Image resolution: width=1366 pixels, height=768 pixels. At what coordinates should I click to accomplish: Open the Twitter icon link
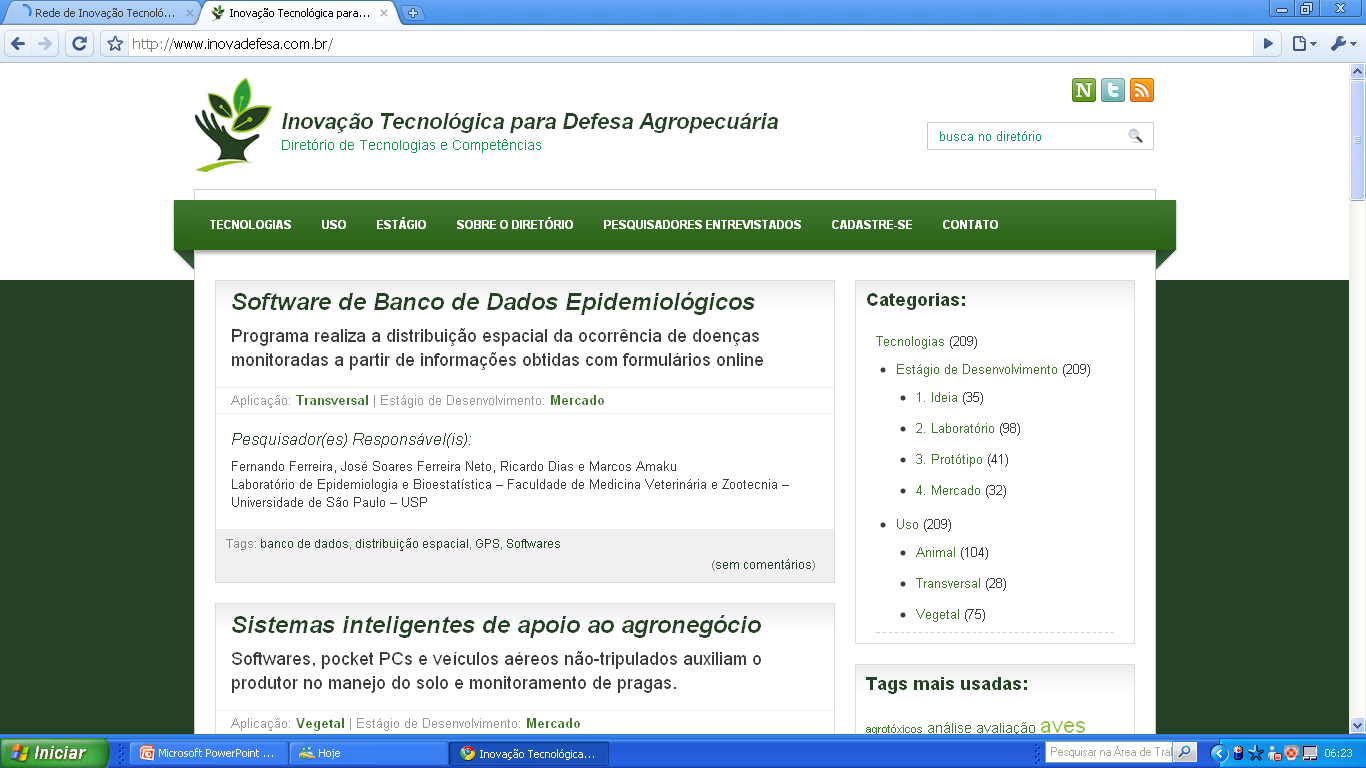(x=1113, y=90)
